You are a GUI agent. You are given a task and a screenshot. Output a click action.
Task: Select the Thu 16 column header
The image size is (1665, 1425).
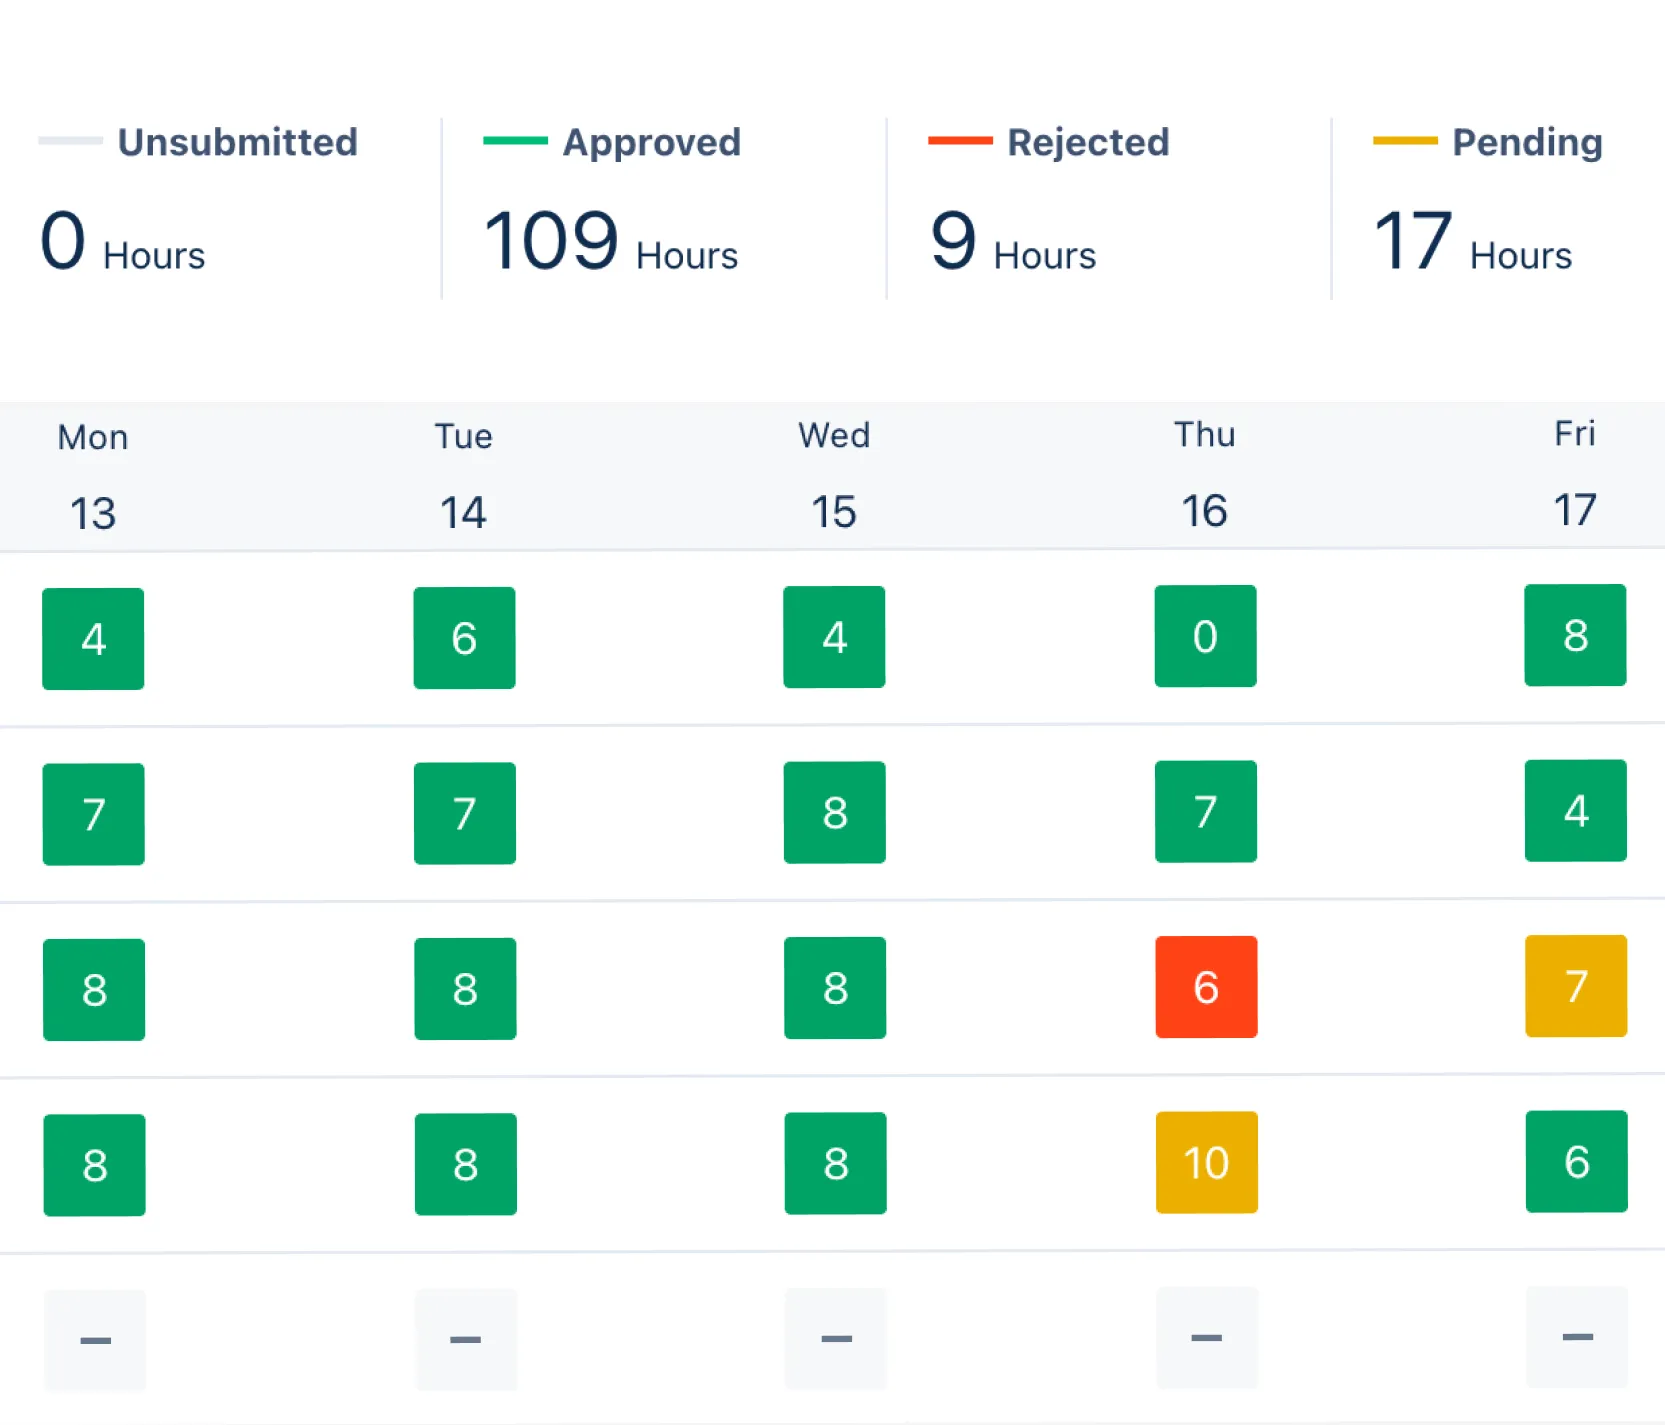pyautogui.click(x=1205, y=474)
